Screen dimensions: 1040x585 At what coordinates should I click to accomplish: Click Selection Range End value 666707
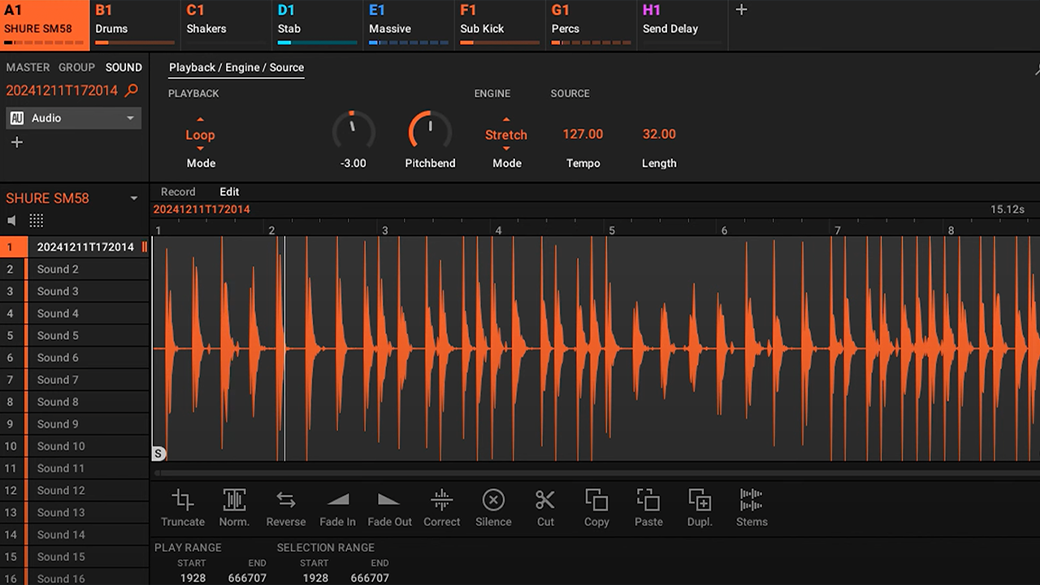(369, 578)
